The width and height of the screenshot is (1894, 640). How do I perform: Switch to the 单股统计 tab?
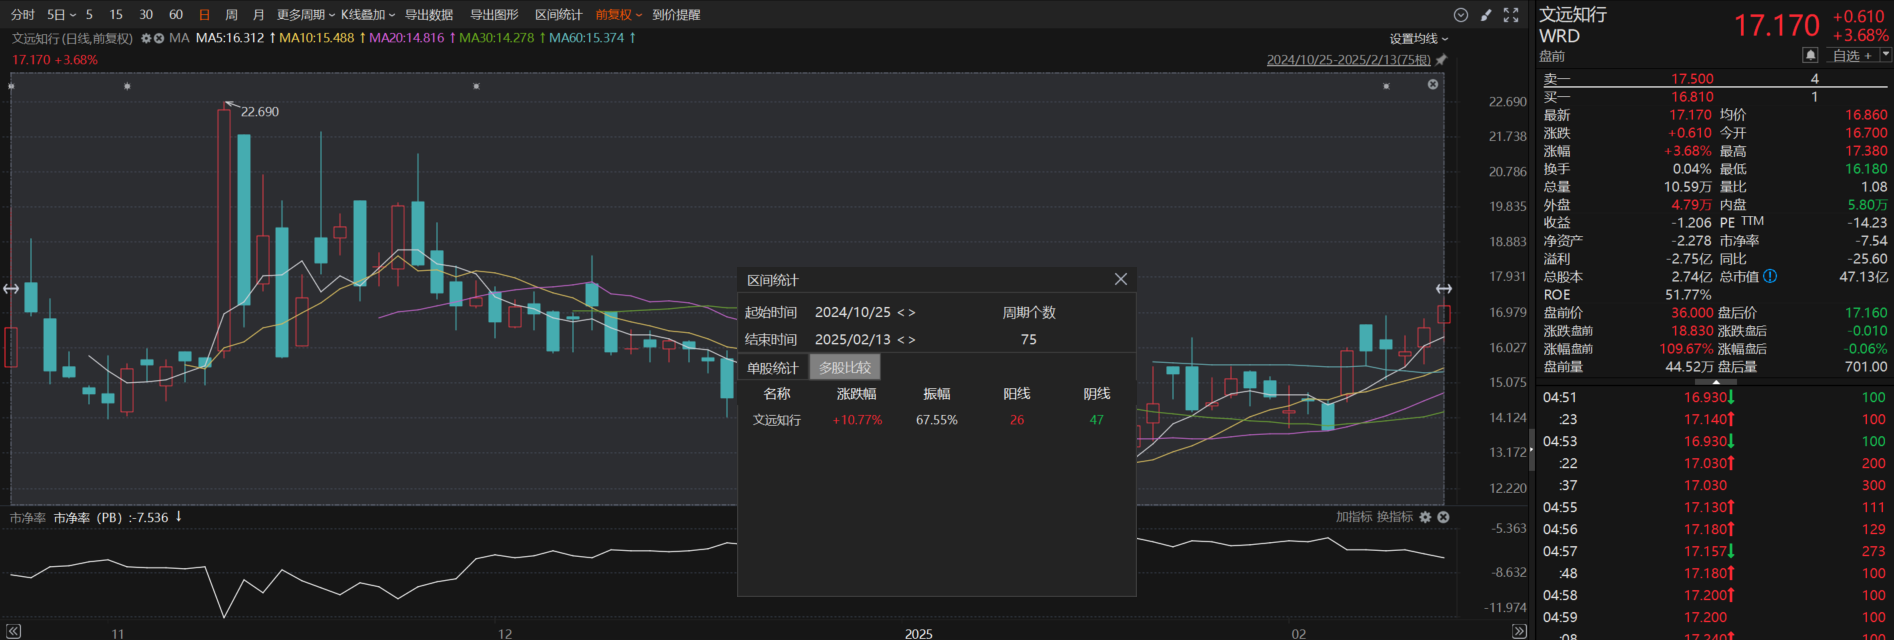point(772,368)
